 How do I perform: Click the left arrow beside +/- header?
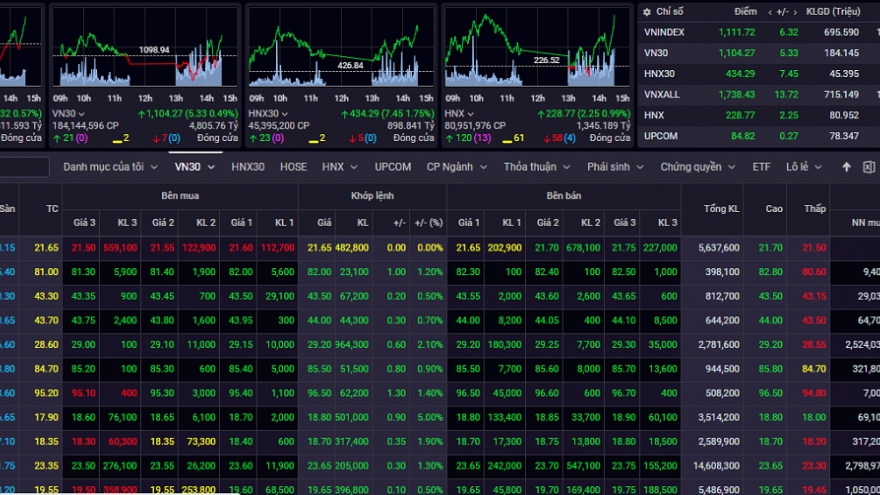pos(770,11)
